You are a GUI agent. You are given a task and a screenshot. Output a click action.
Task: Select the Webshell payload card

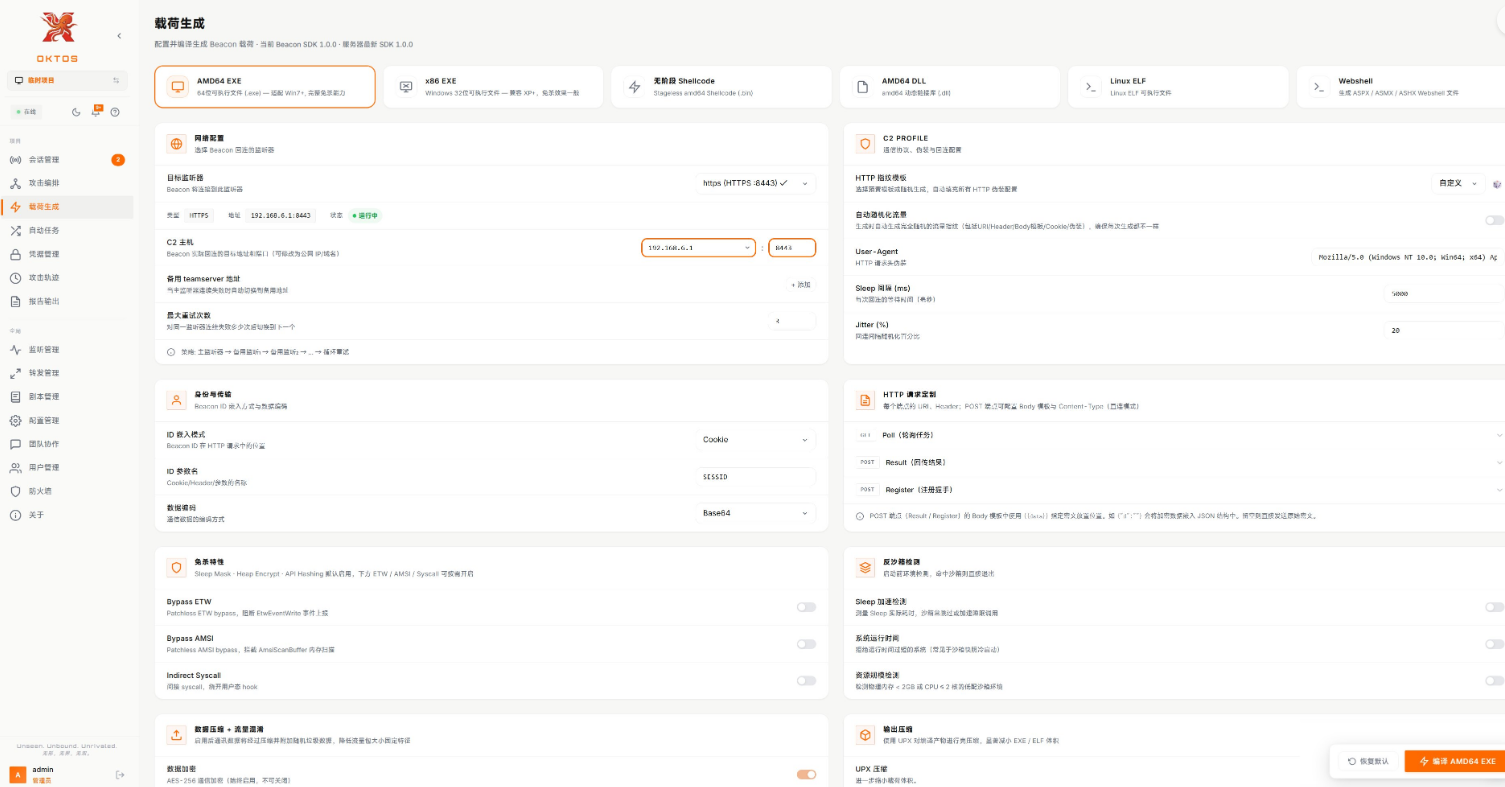1401,87
